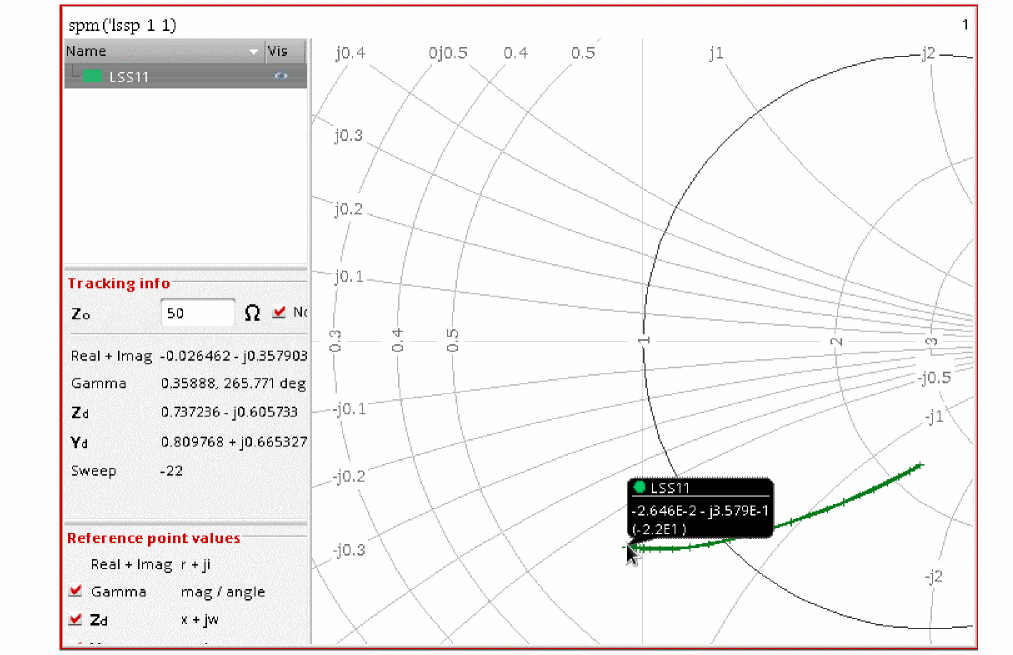Click the Real + Imag value -0.026462 - j0.357903
1013x655 pixels.
pyautogui.click(x=234, y=356)
